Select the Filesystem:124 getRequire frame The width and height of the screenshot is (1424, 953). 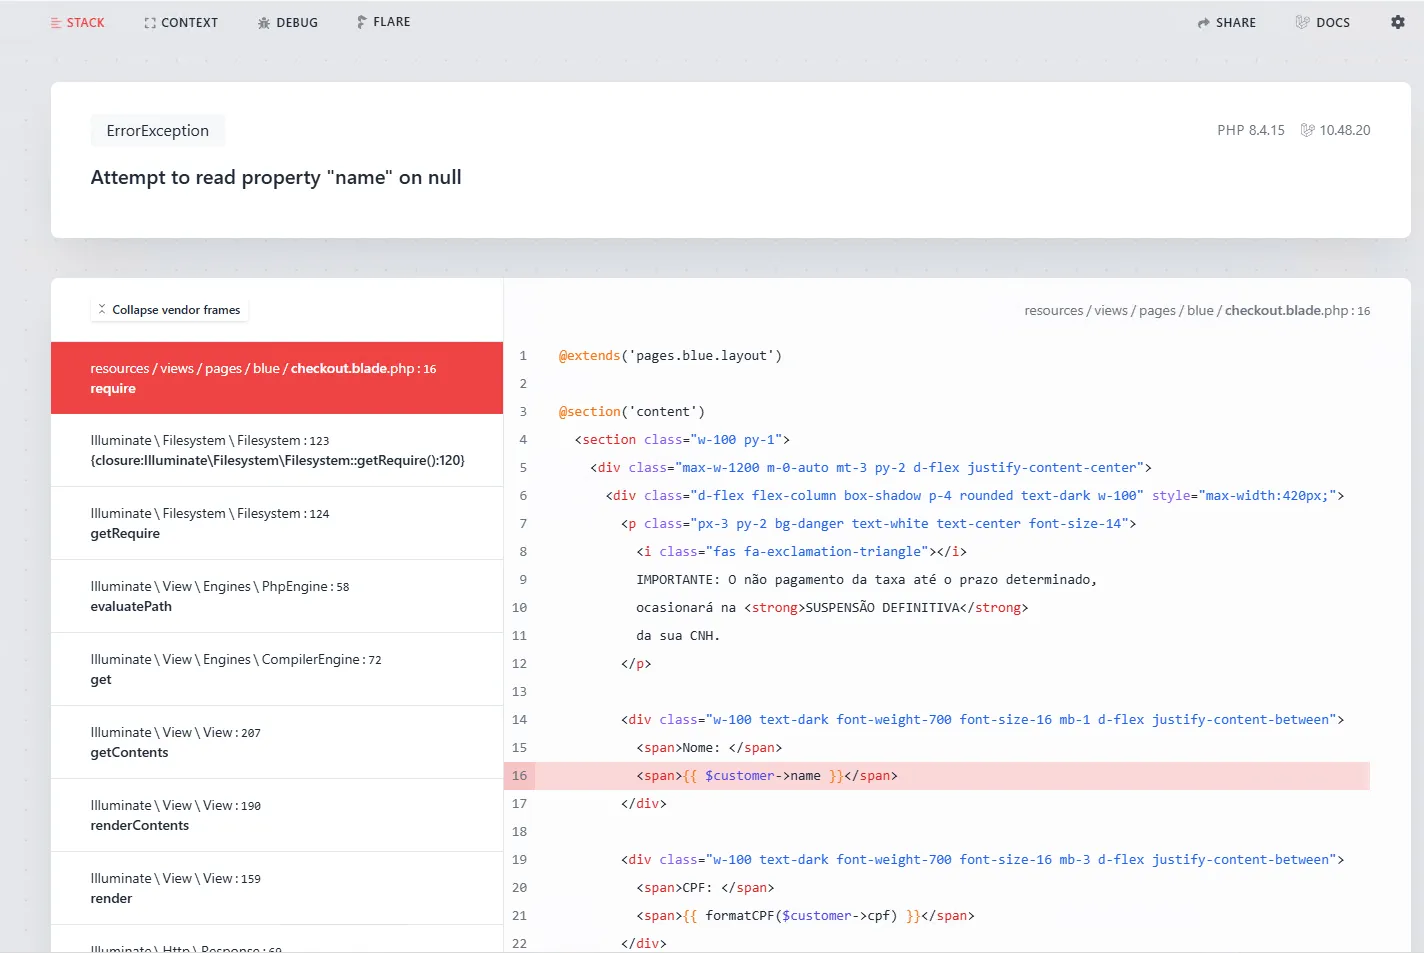click(276, 523)
